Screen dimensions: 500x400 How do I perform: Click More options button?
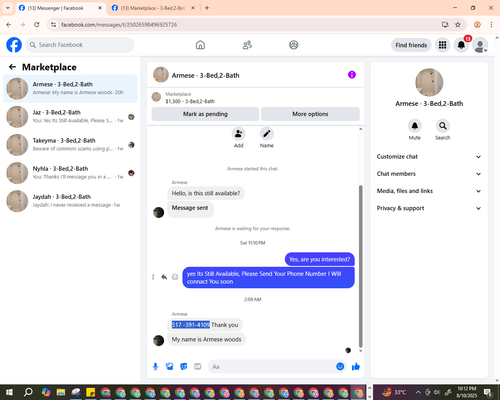(310, 114)
